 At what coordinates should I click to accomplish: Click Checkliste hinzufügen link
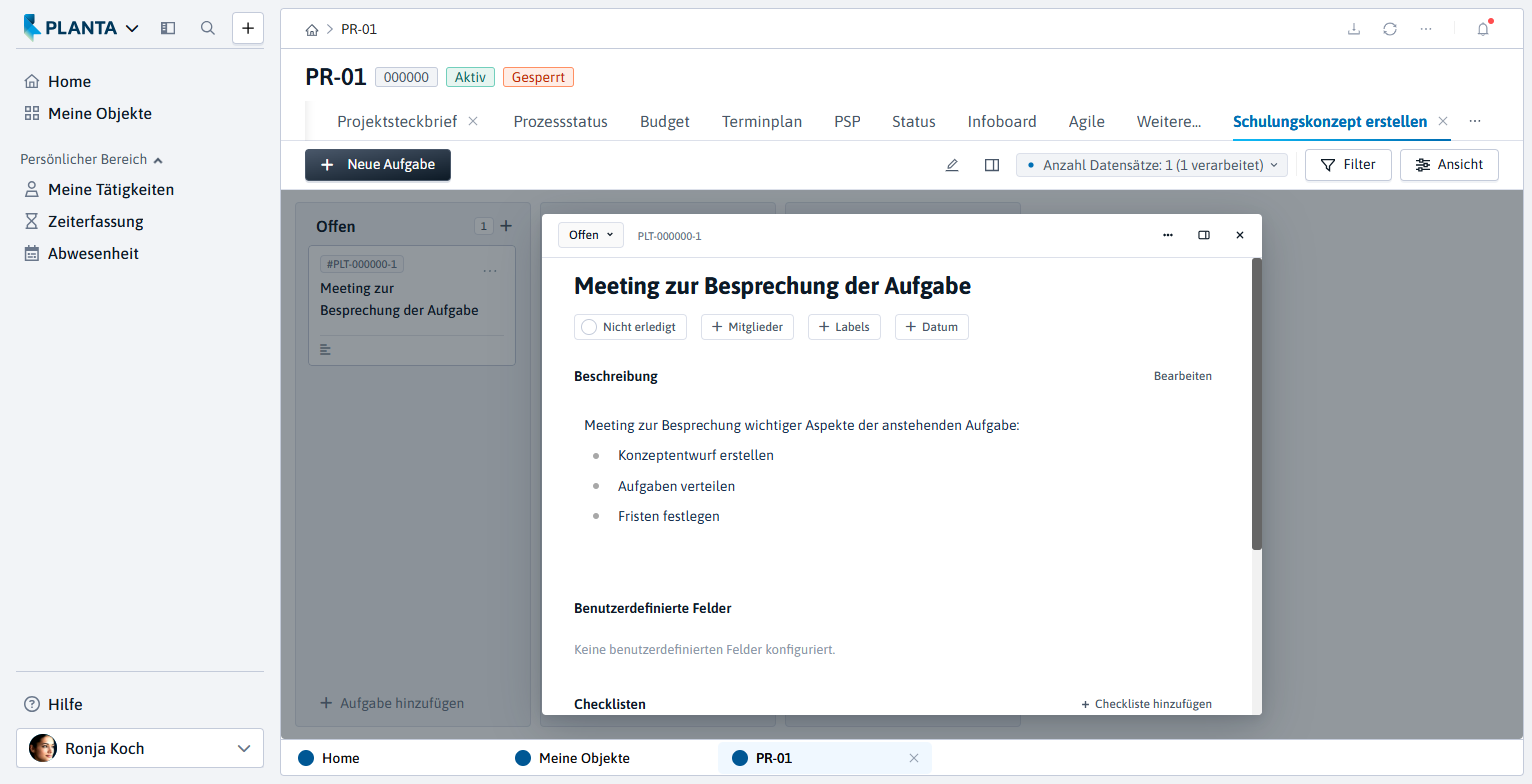pos(1146,704)
